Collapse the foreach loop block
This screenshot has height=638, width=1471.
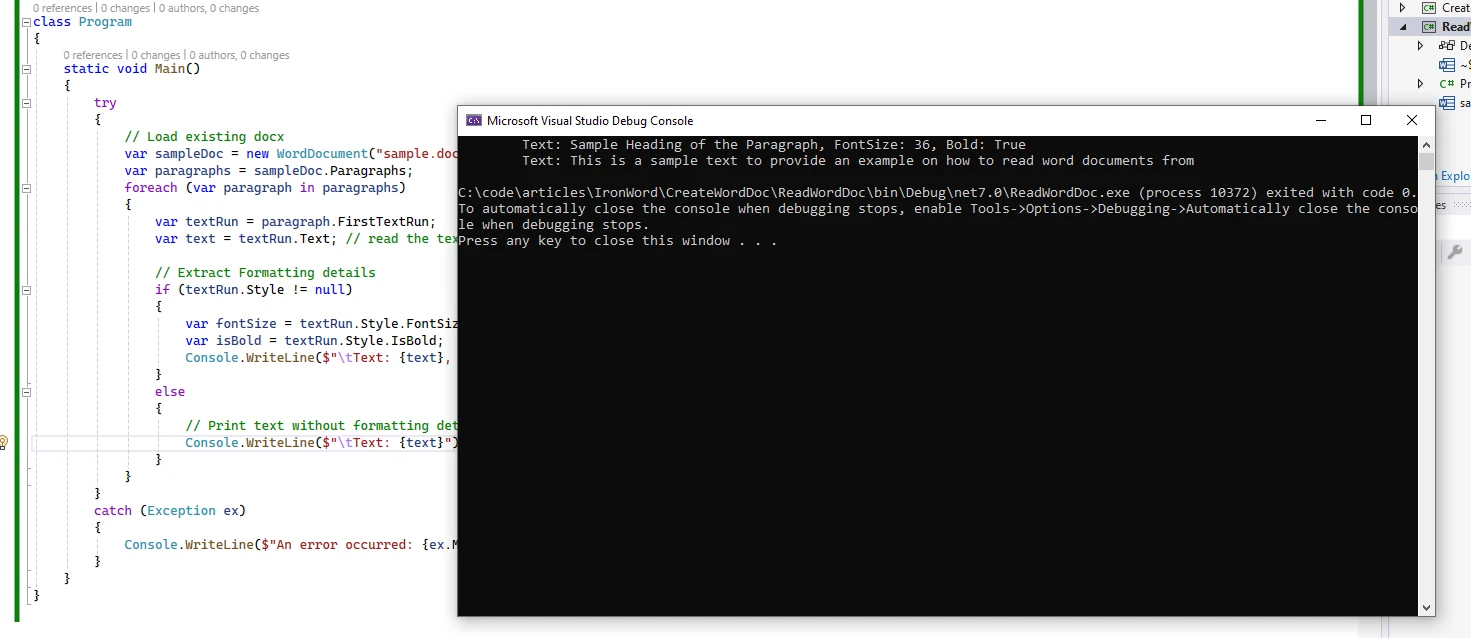[x=26, y=188]
